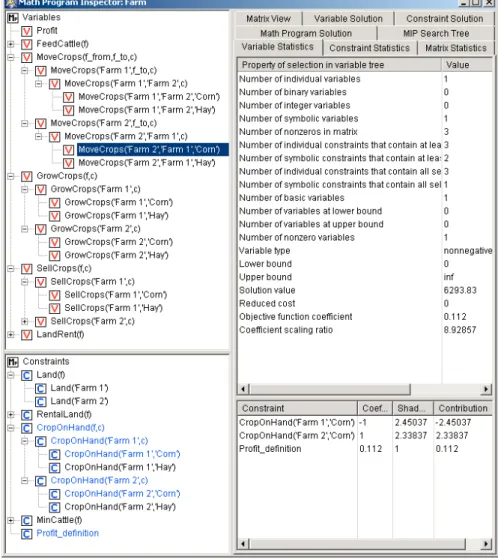Click right arrow of constraint table scrollbar
Screen dimensions: 498x559
click(x=486, y=544)
